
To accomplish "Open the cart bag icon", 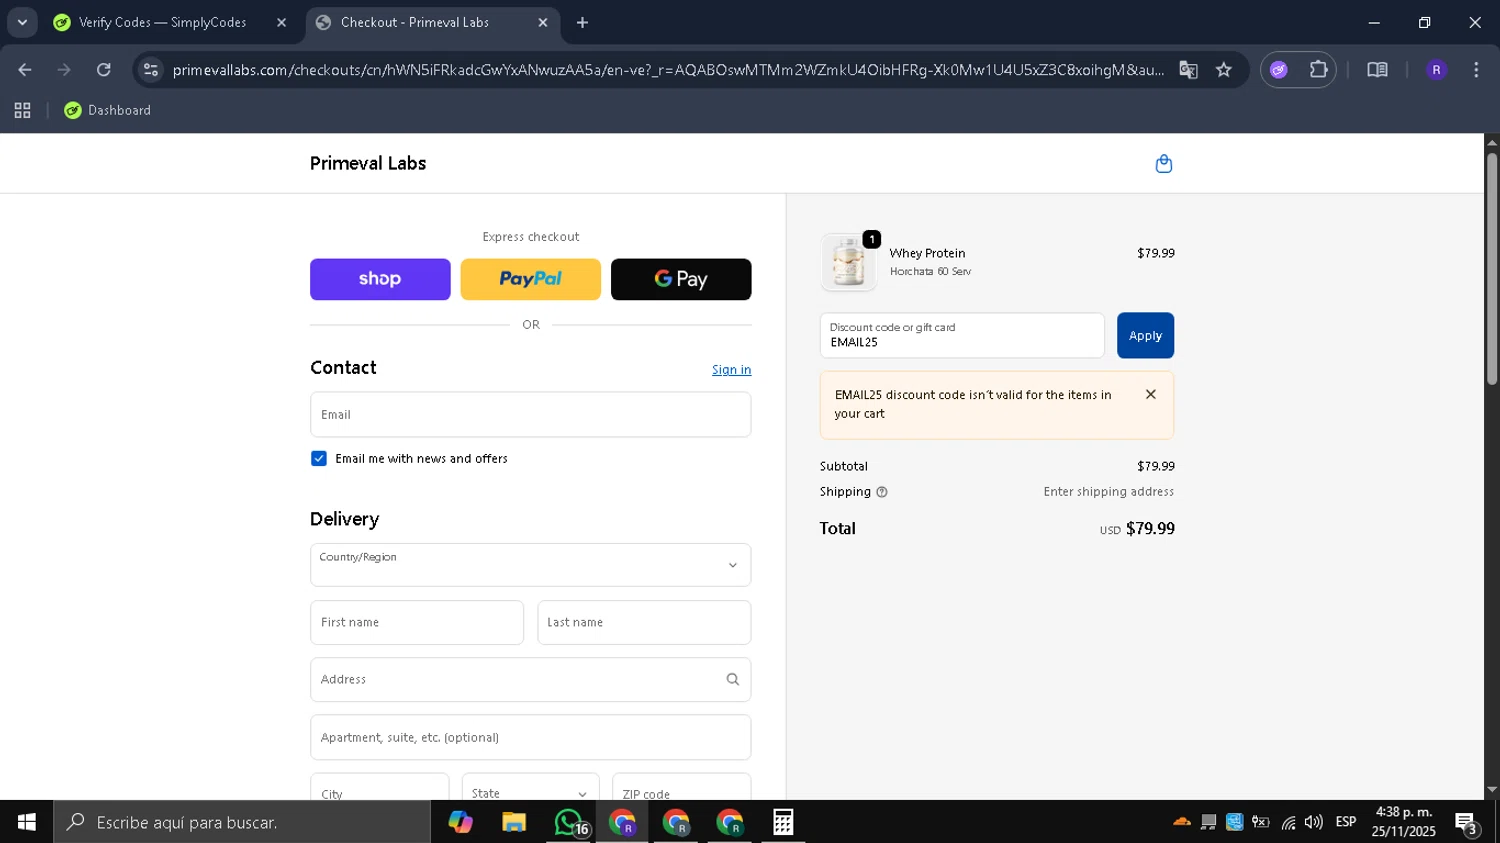I will pos(1163,164).
